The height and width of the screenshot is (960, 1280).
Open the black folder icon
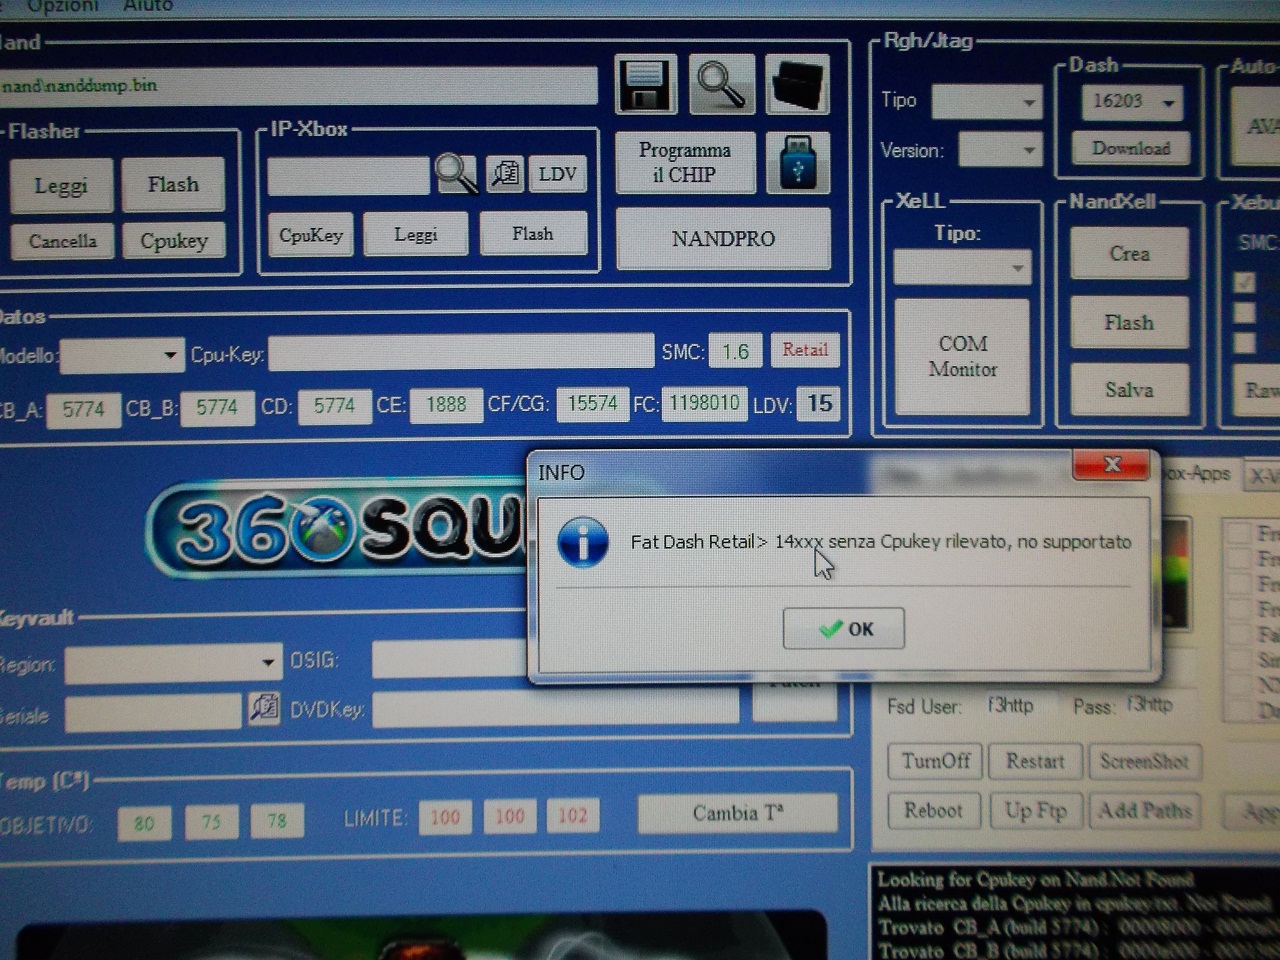[x=797, y=84]
